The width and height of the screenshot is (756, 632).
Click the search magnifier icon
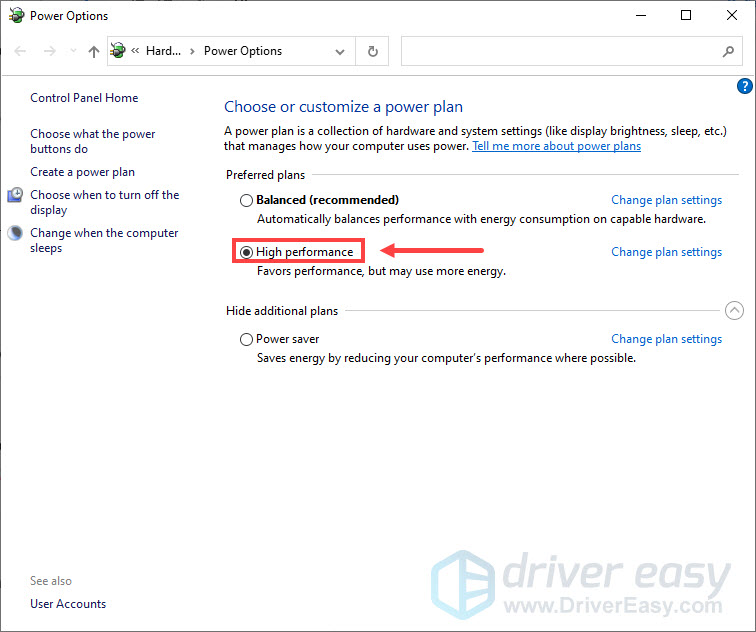[x=728, y=51]
